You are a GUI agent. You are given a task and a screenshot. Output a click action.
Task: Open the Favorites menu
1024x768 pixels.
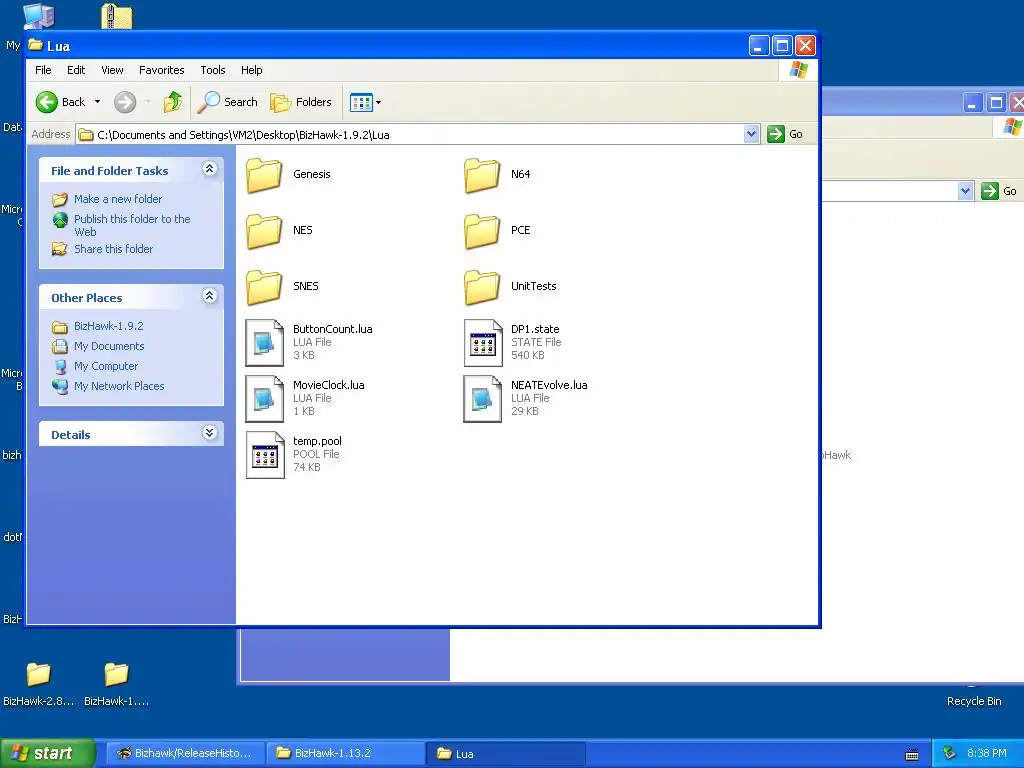[161, 70]
